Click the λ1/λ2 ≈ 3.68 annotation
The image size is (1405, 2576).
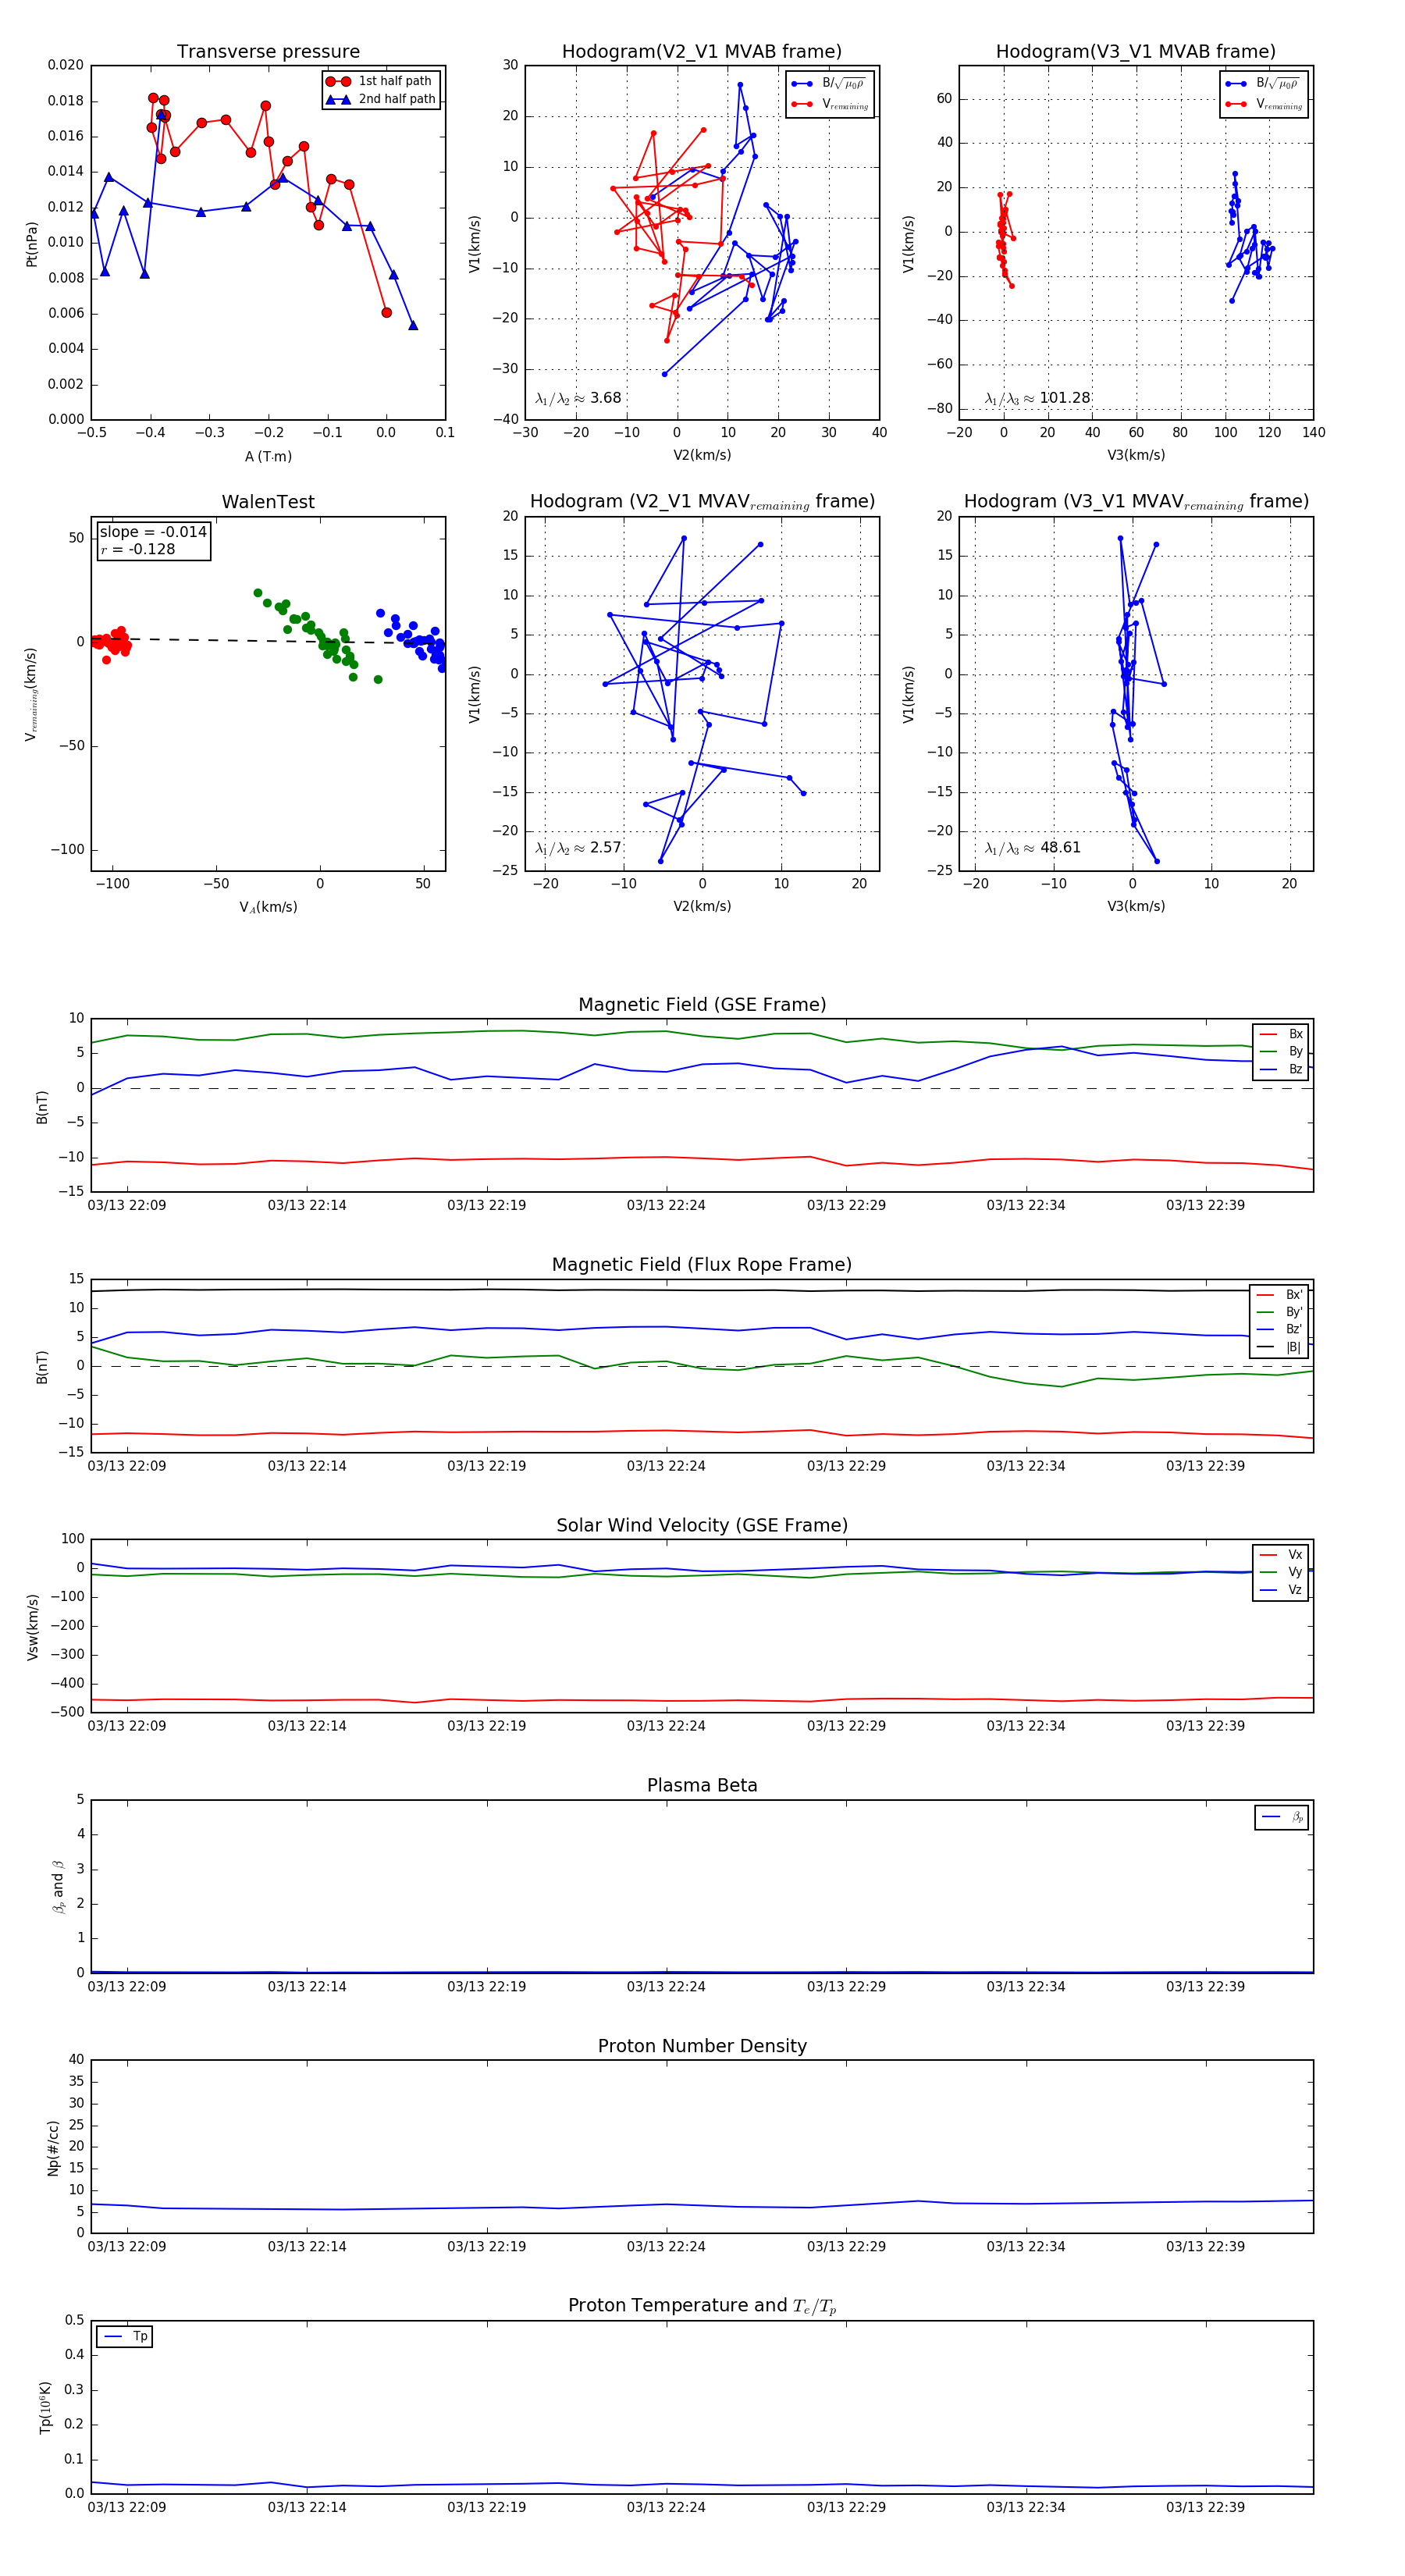pos(578,398)
